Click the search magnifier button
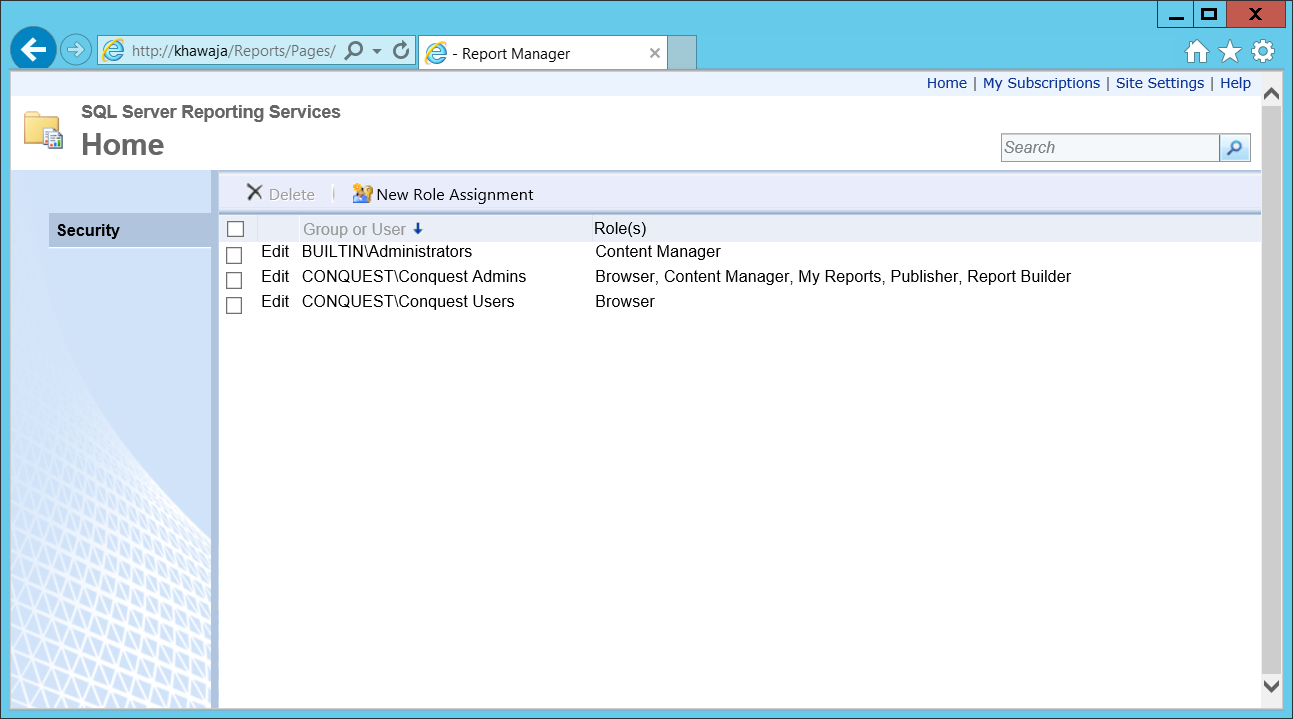This screenshot has height=719, width=1293. click(1235, 148)
